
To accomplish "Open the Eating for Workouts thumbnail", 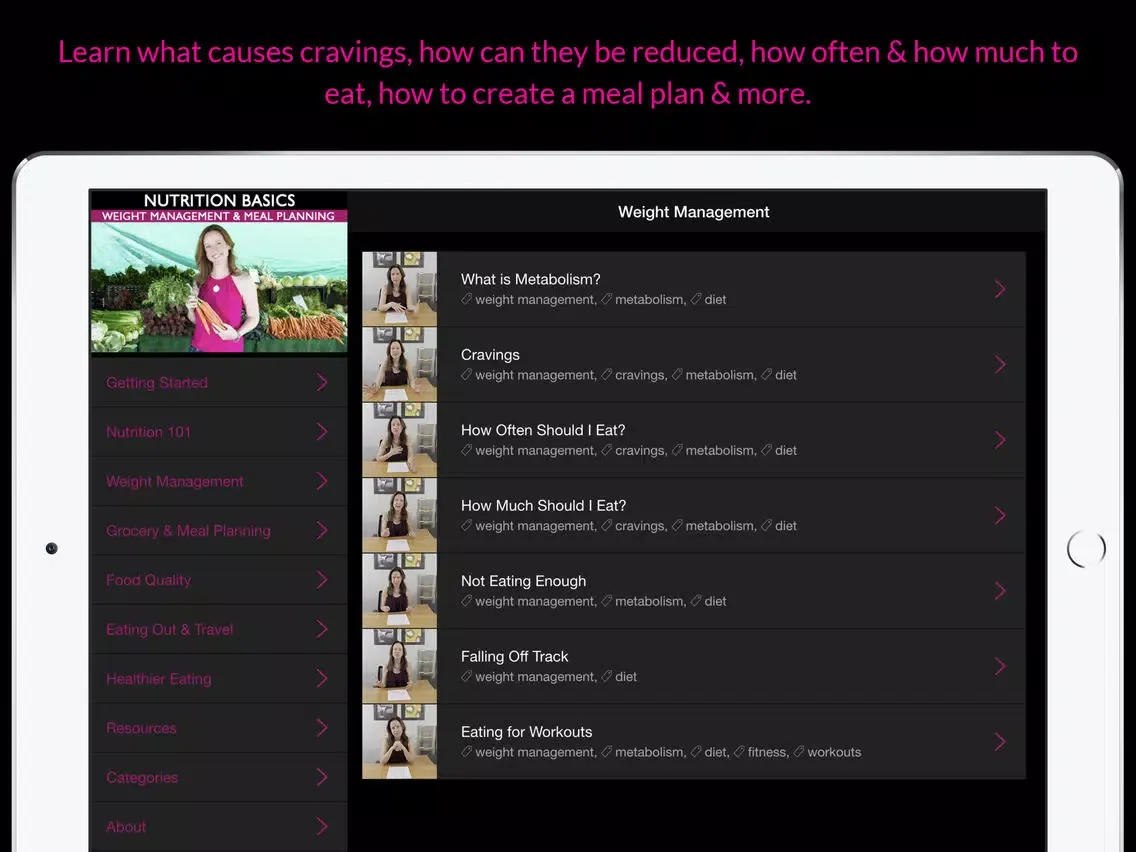I will 399,740.
